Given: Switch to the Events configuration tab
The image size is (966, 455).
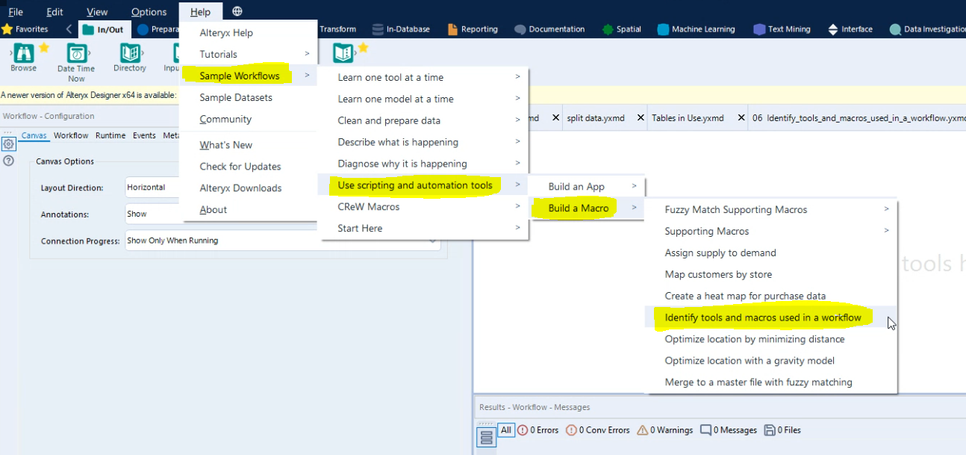Looking at the screenshot, I should pyautogui.click(x=144, y=135).
